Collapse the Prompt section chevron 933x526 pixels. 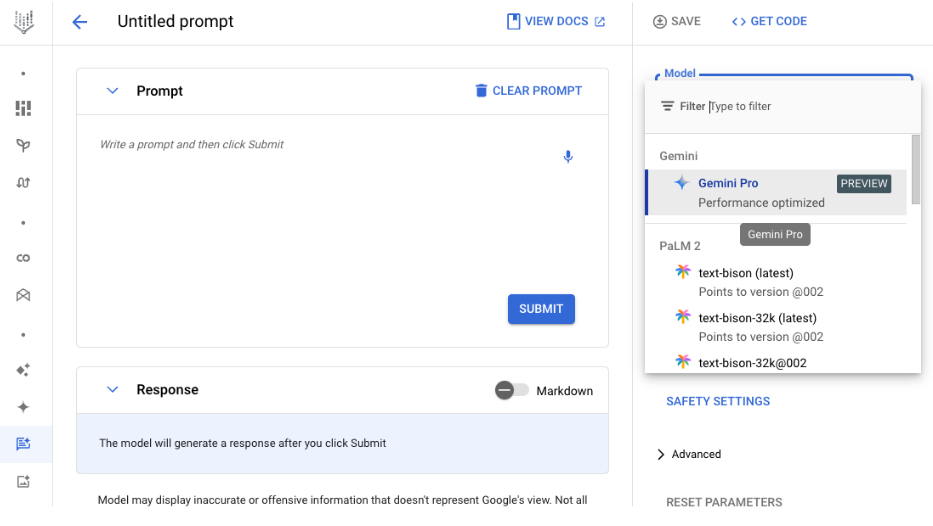coord(112,91)
